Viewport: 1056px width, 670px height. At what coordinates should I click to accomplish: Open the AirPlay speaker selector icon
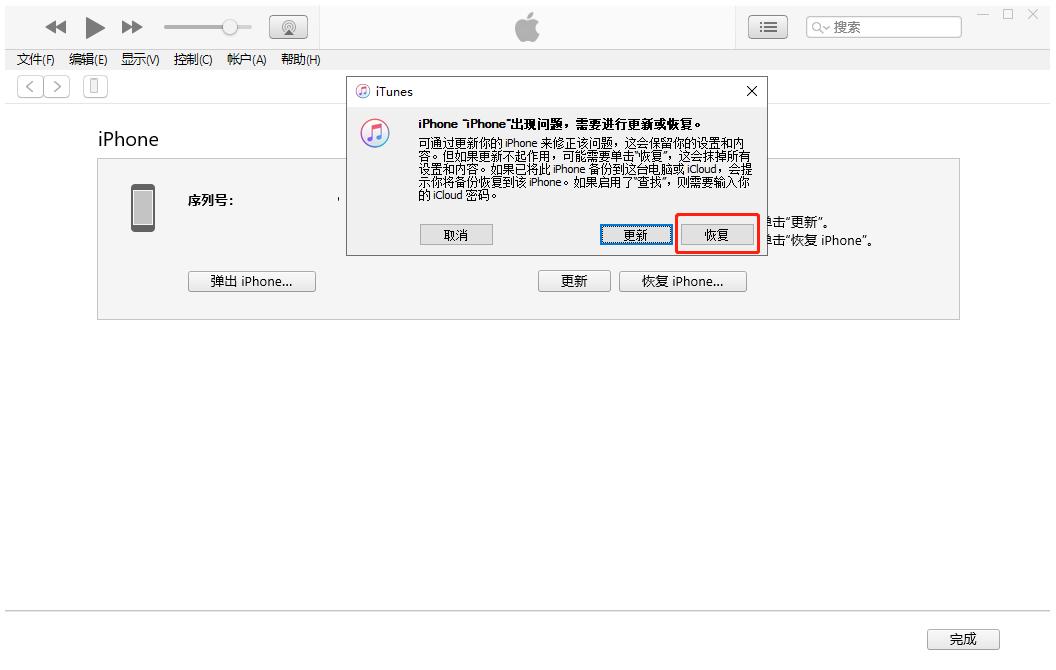(288, 26)
